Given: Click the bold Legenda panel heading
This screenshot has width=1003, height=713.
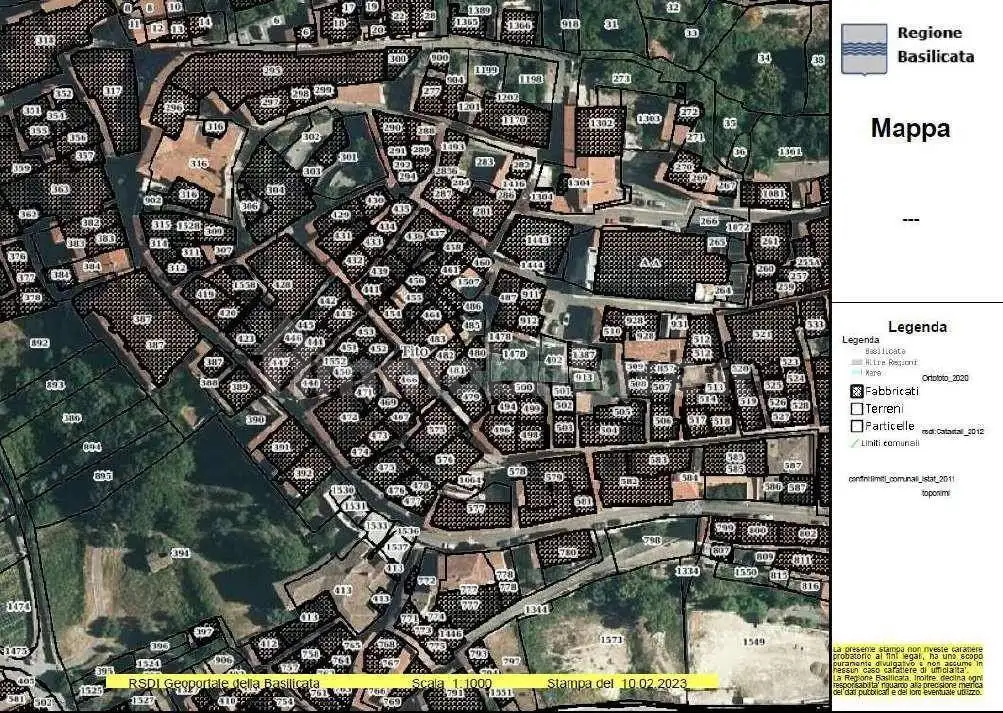Looking at the screenshot, I should [x=916, y=326].
